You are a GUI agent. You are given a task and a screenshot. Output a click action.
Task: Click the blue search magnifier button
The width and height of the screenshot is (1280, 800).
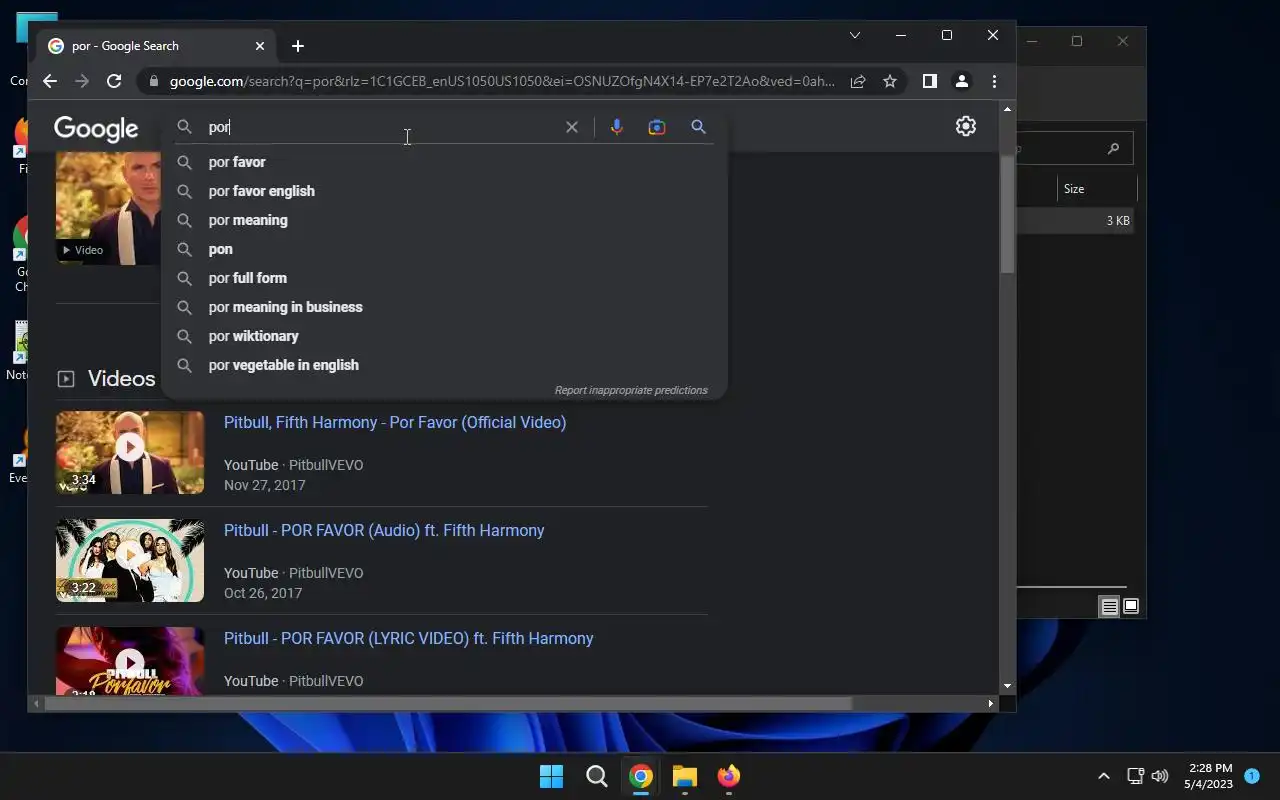699,127
